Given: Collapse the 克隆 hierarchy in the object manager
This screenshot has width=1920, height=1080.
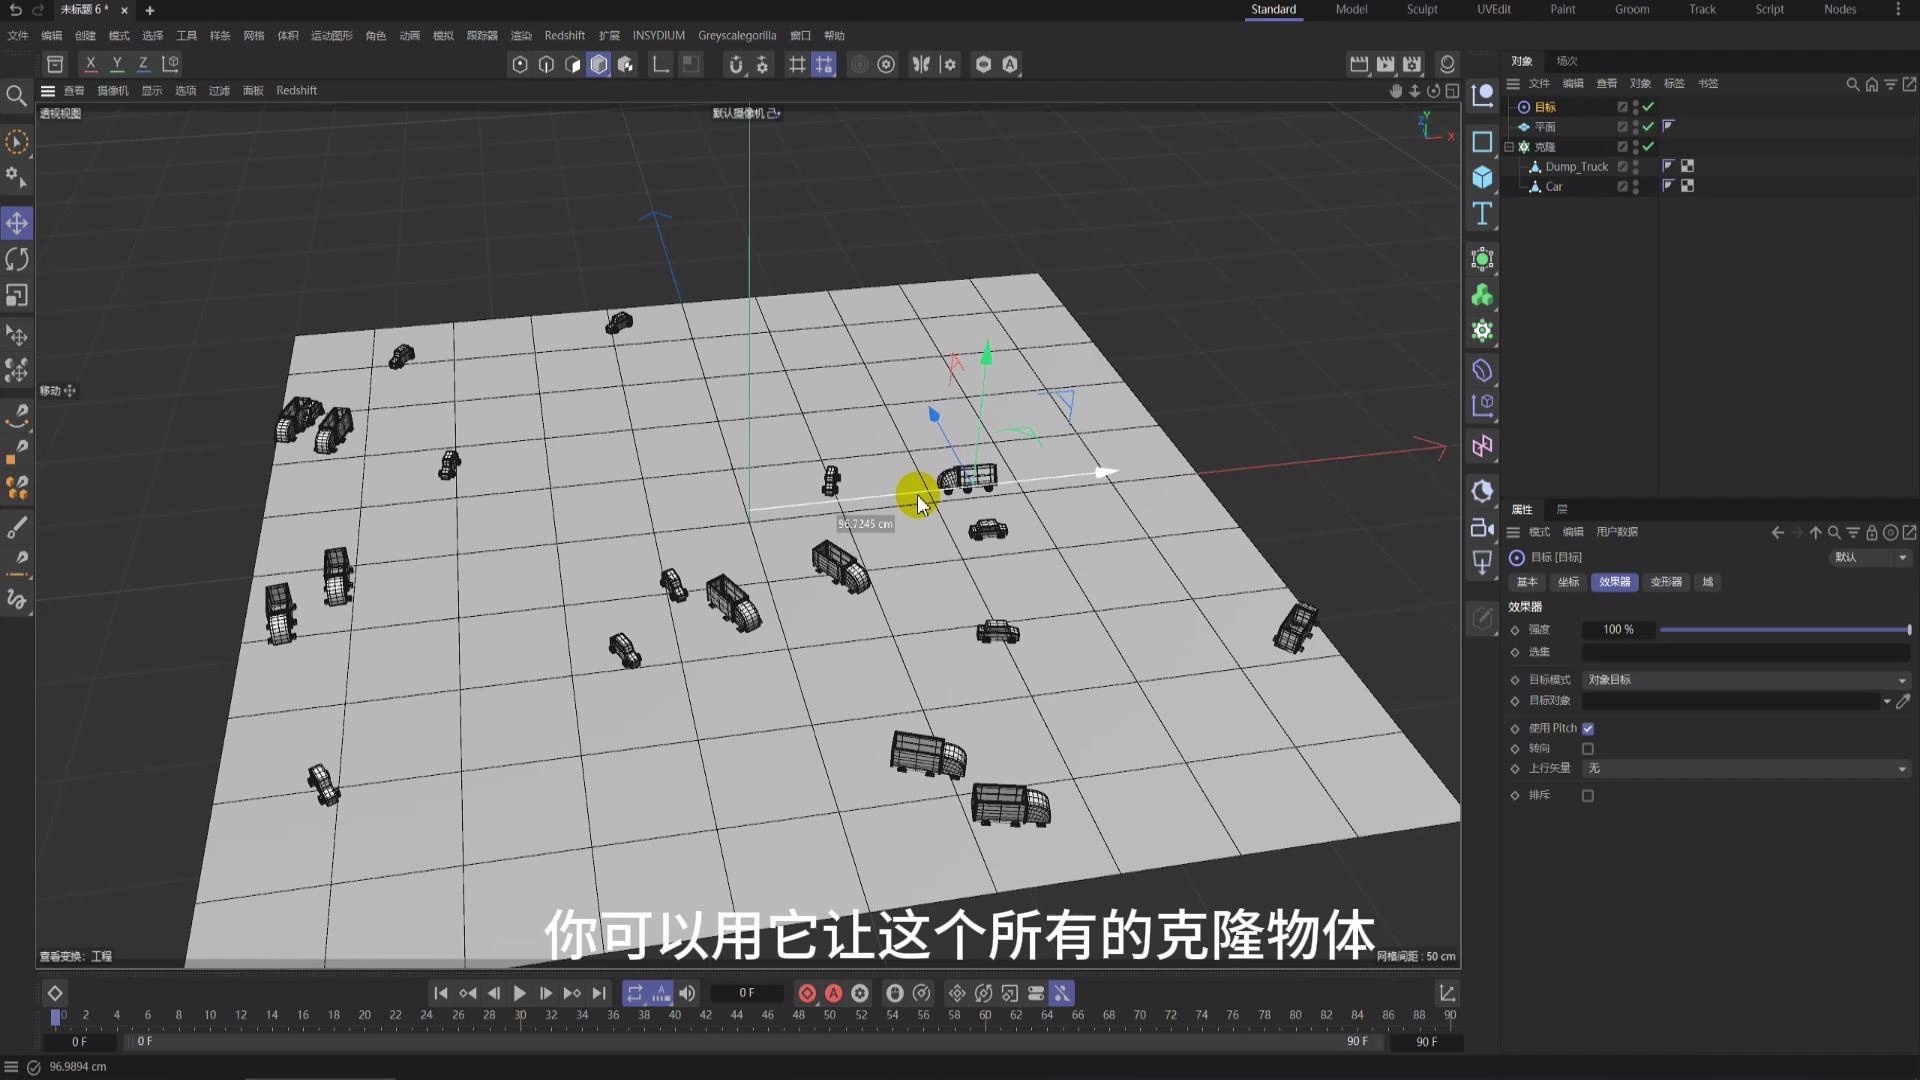Looking at the screenshot, I should [1509, 147].
